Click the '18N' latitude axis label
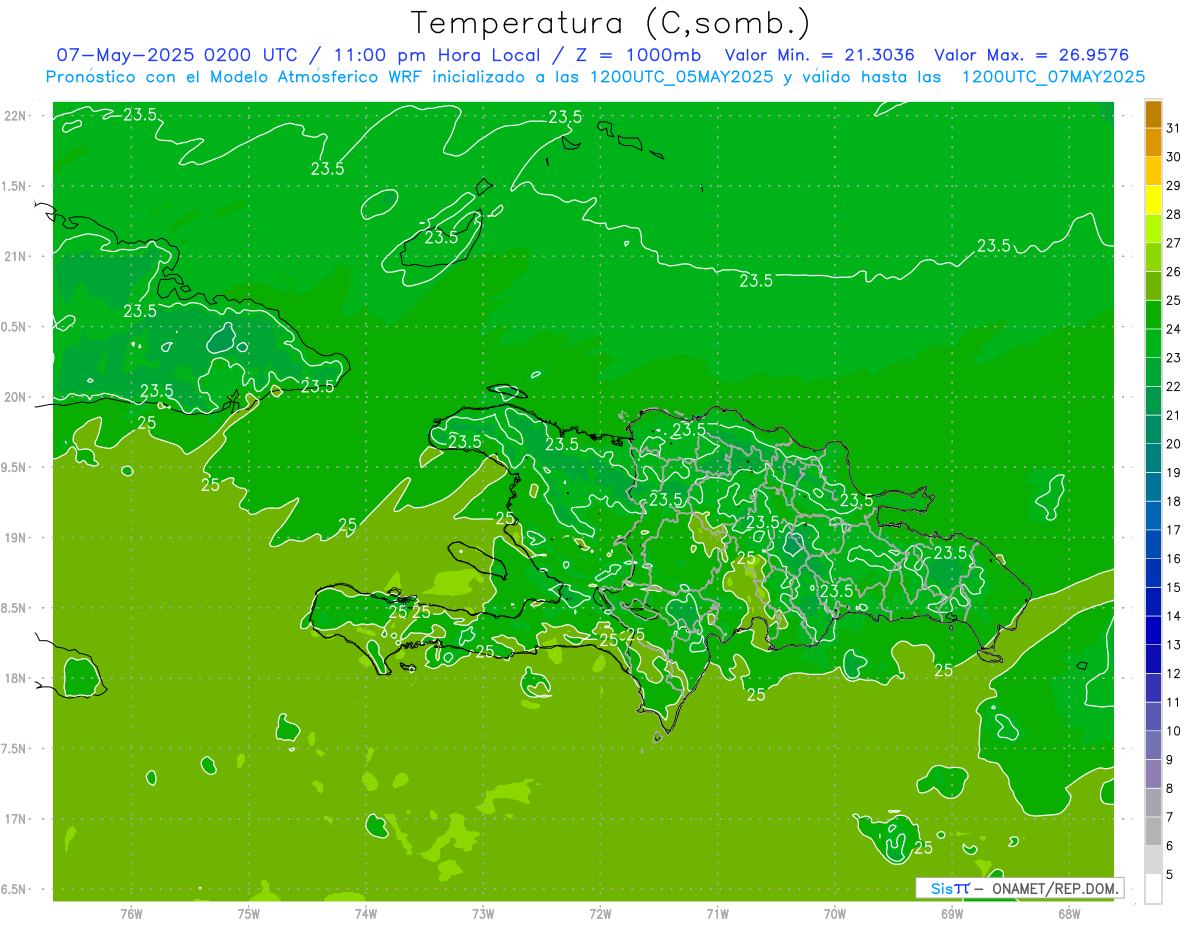1200x927 pixels. pyautogui.click(x=17, y=678)
